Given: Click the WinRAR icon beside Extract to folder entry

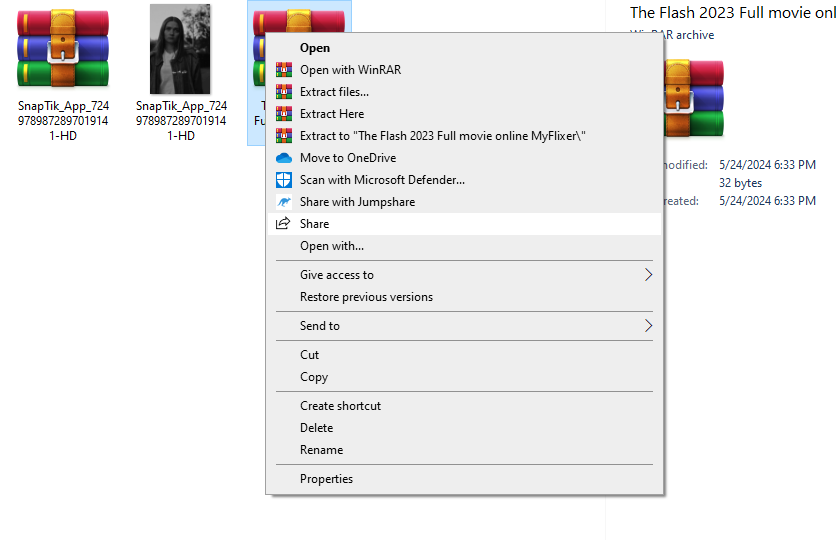Looking at the screenshot, I should click(284, 136).
